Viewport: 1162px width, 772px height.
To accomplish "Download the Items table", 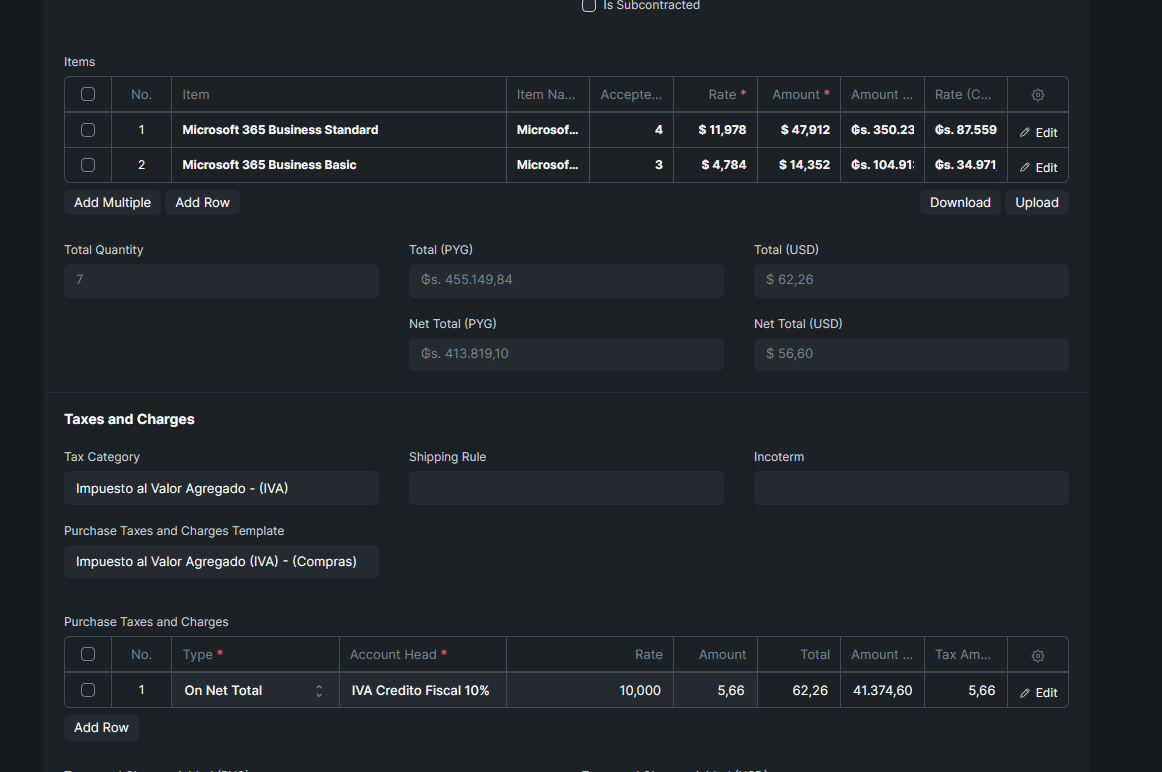I will 960,202.
